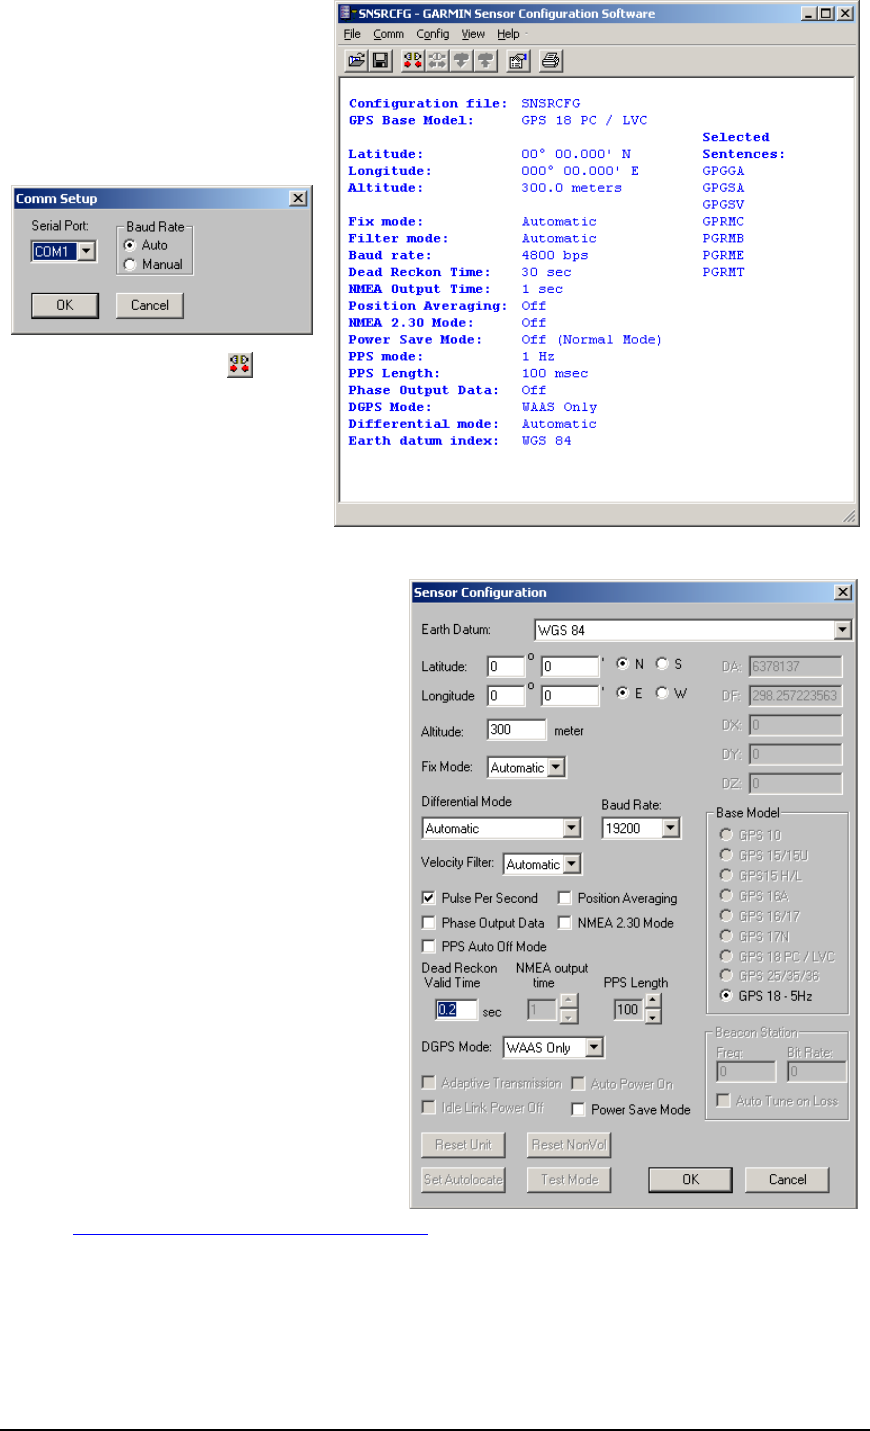Expand the Earth Datum WGS 84 dropdown

pos(842,630)
